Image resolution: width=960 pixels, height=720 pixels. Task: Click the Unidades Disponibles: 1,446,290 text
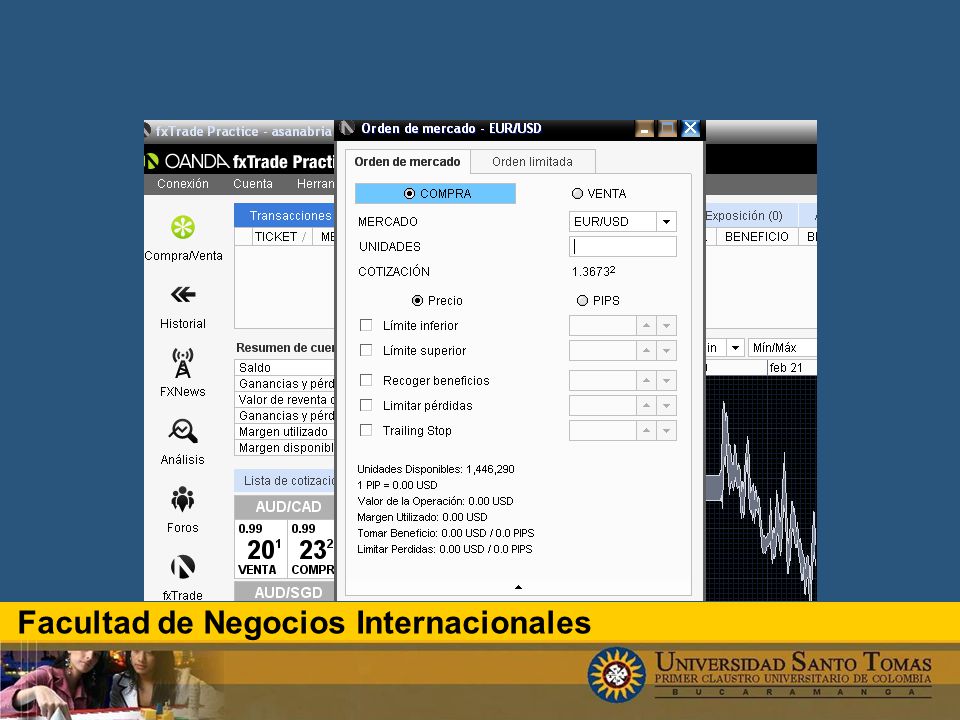(x=436, y=470)
